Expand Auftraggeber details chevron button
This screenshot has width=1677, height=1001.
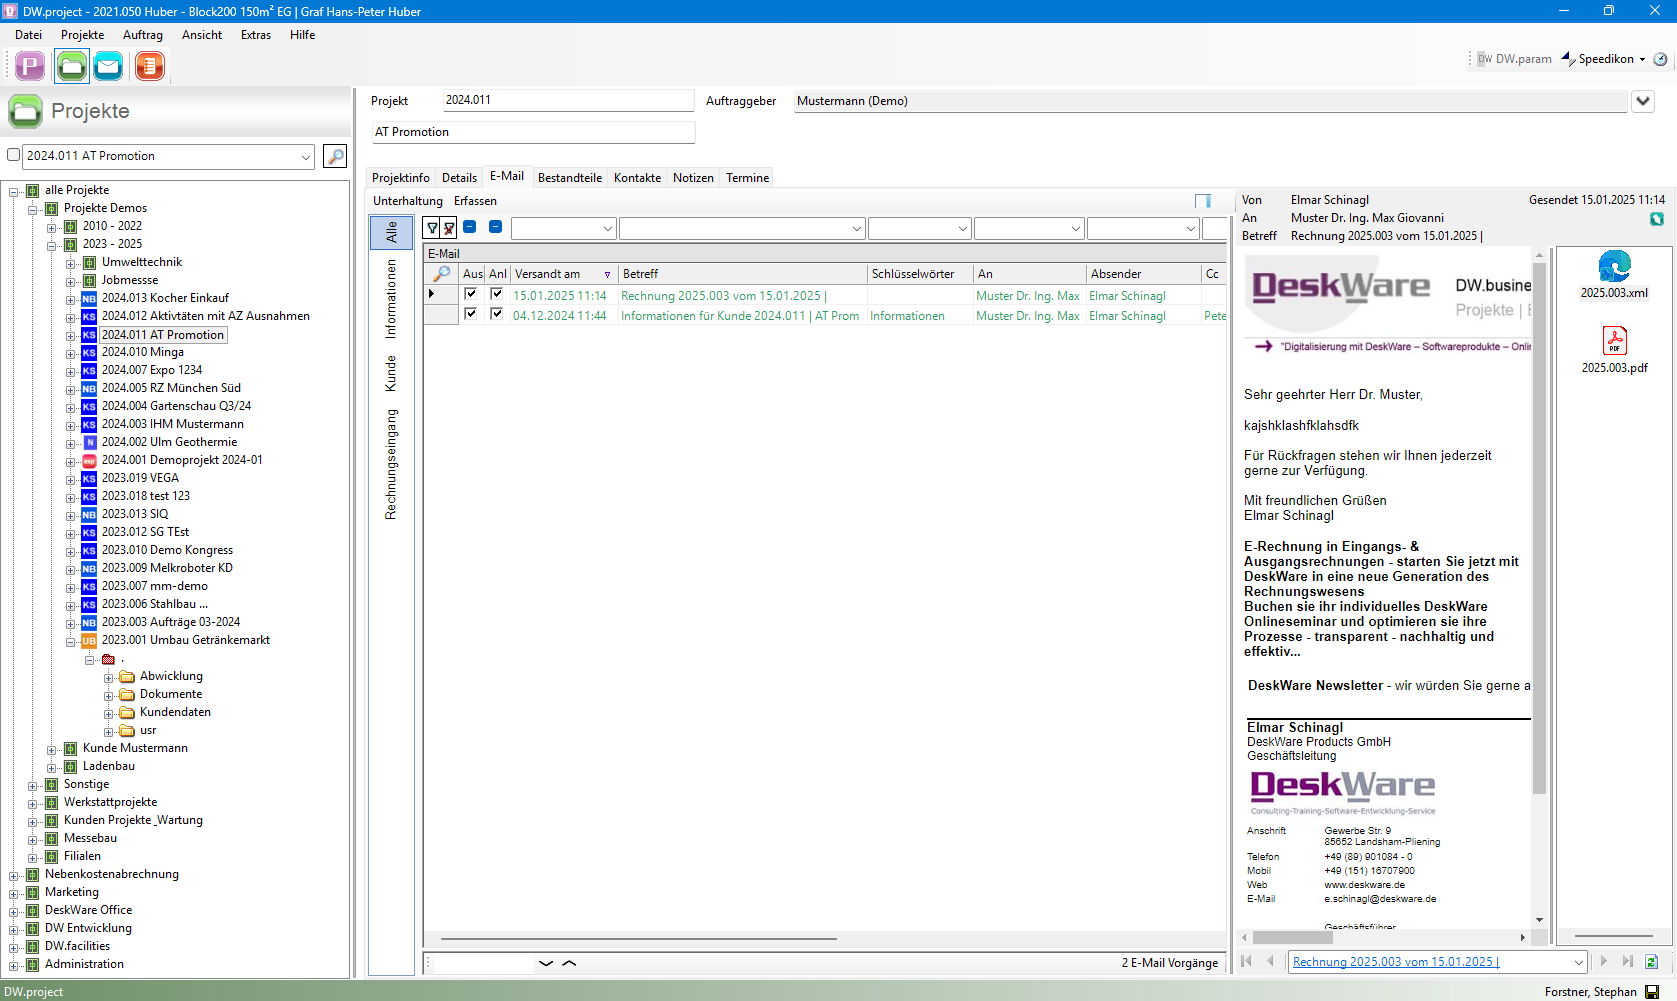1643,101
